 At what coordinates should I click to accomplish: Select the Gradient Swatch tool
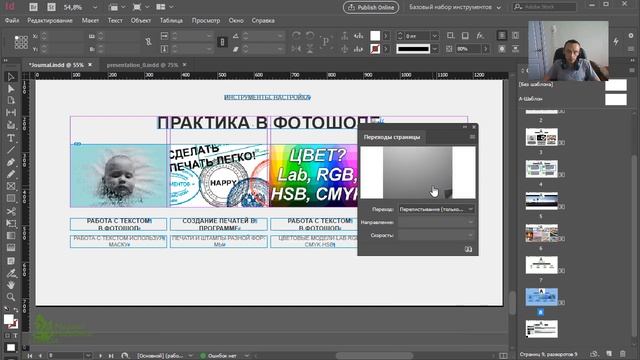(11, 236)
